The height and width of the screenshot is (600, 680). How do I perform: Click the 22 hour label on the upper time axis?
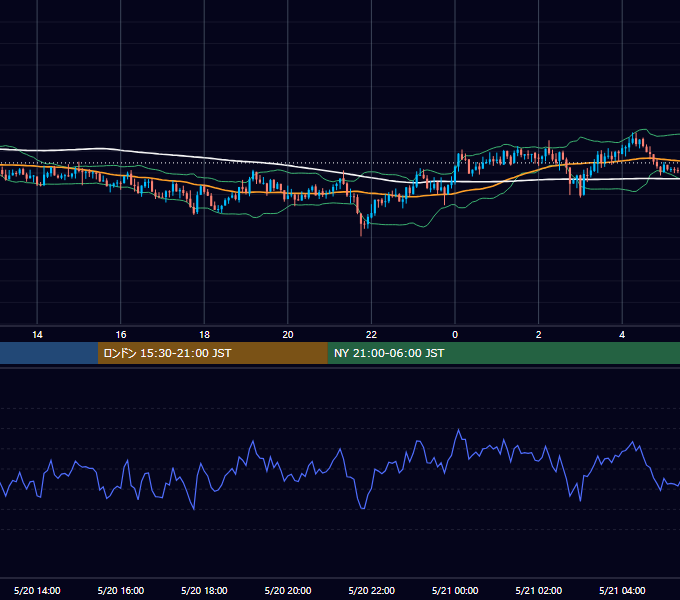[371, 335]
